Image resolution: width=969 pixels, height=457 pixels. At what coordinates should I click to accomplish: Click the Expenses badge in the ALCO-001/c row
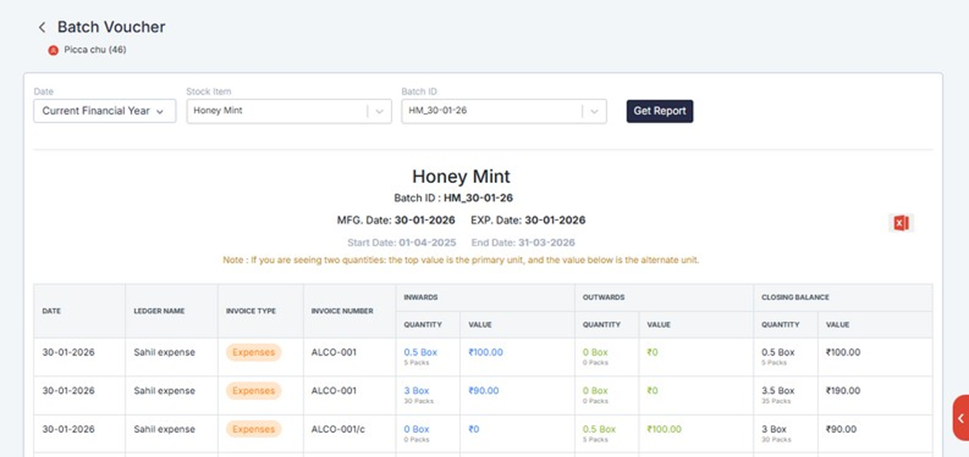254,429
